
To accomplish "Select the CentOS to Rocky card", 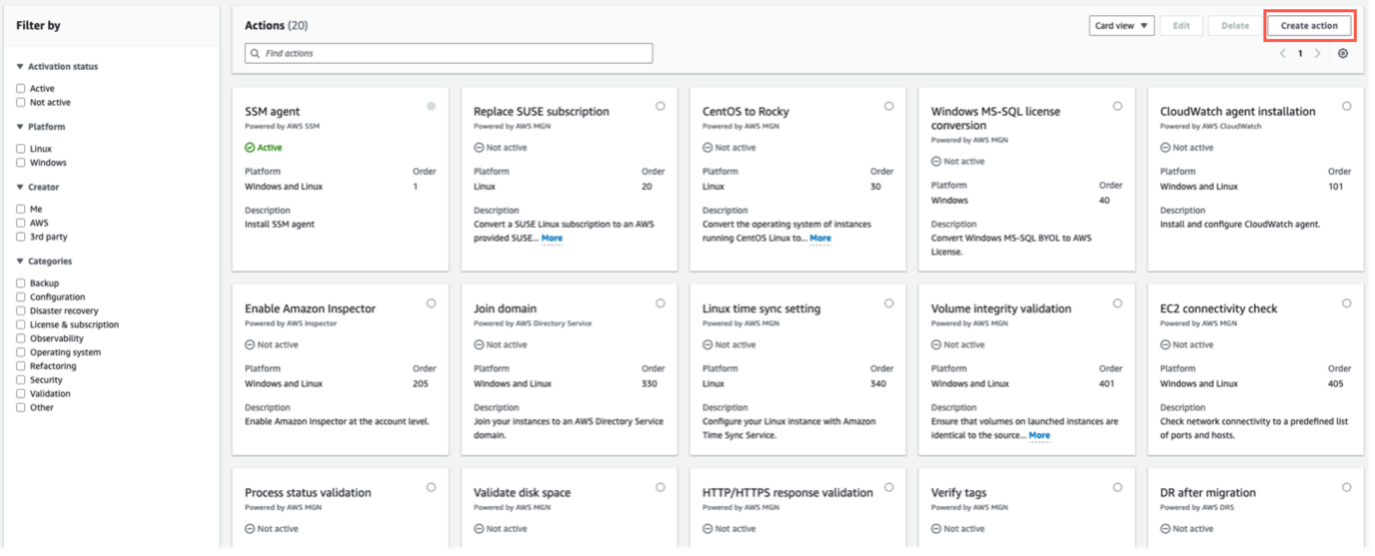I will coord(889,106).
